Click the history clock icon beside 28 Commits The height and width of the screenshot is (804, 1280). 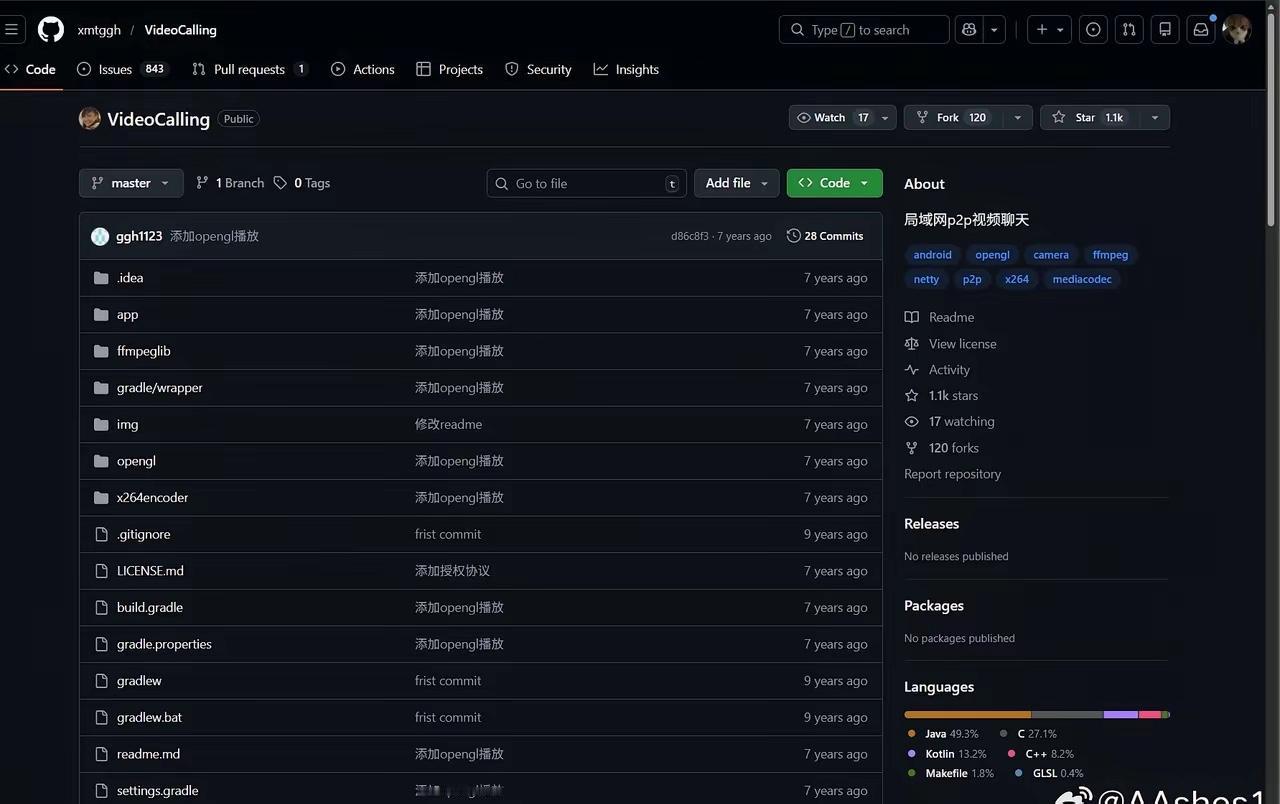pos(794,236)
